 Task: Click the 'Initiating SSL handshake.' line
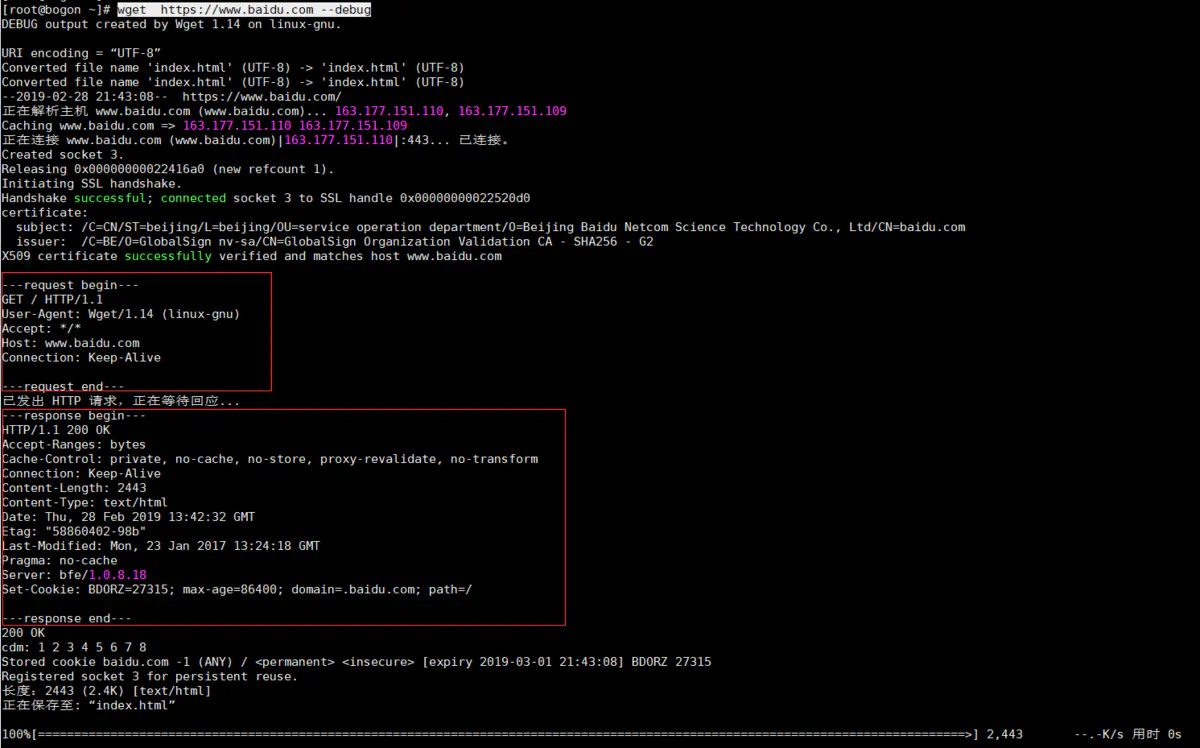pyautogui.click(x=92, y=184)
